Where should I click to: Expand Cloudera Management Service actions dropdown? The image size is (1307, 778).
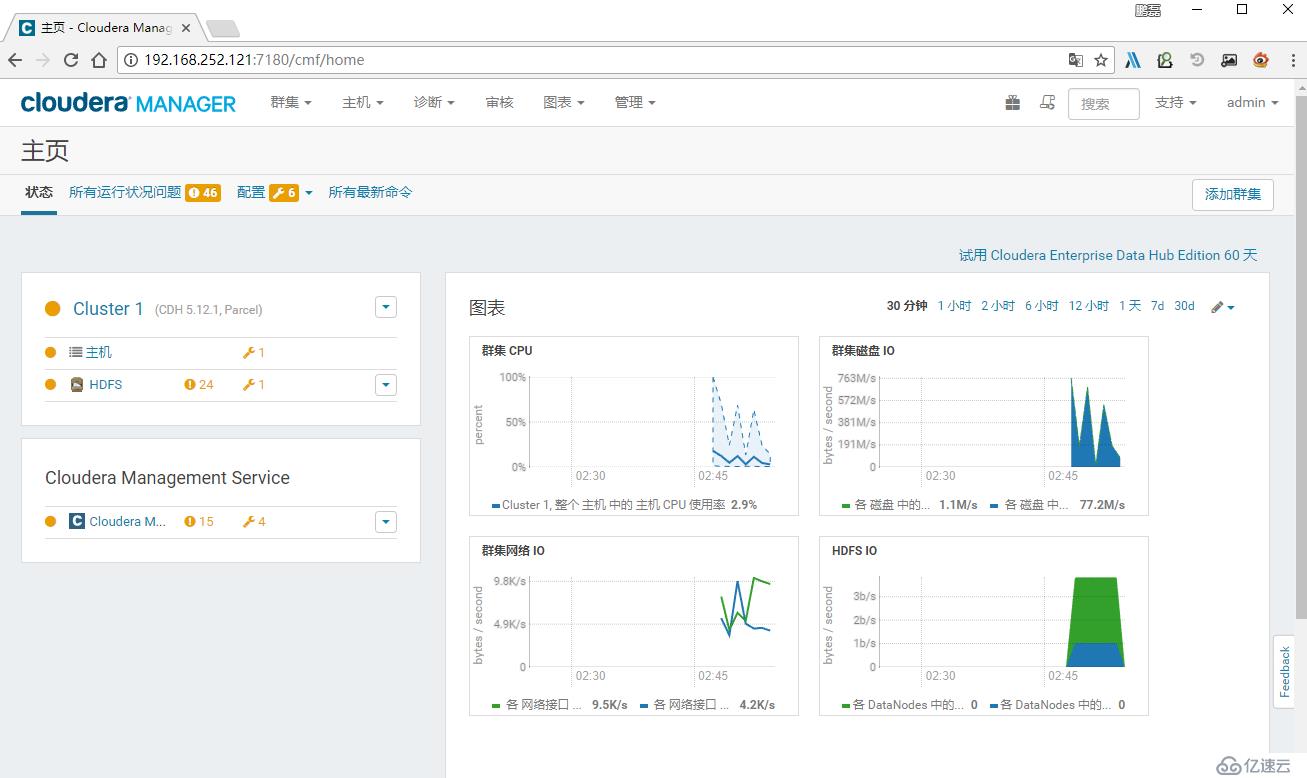point(386,522)
